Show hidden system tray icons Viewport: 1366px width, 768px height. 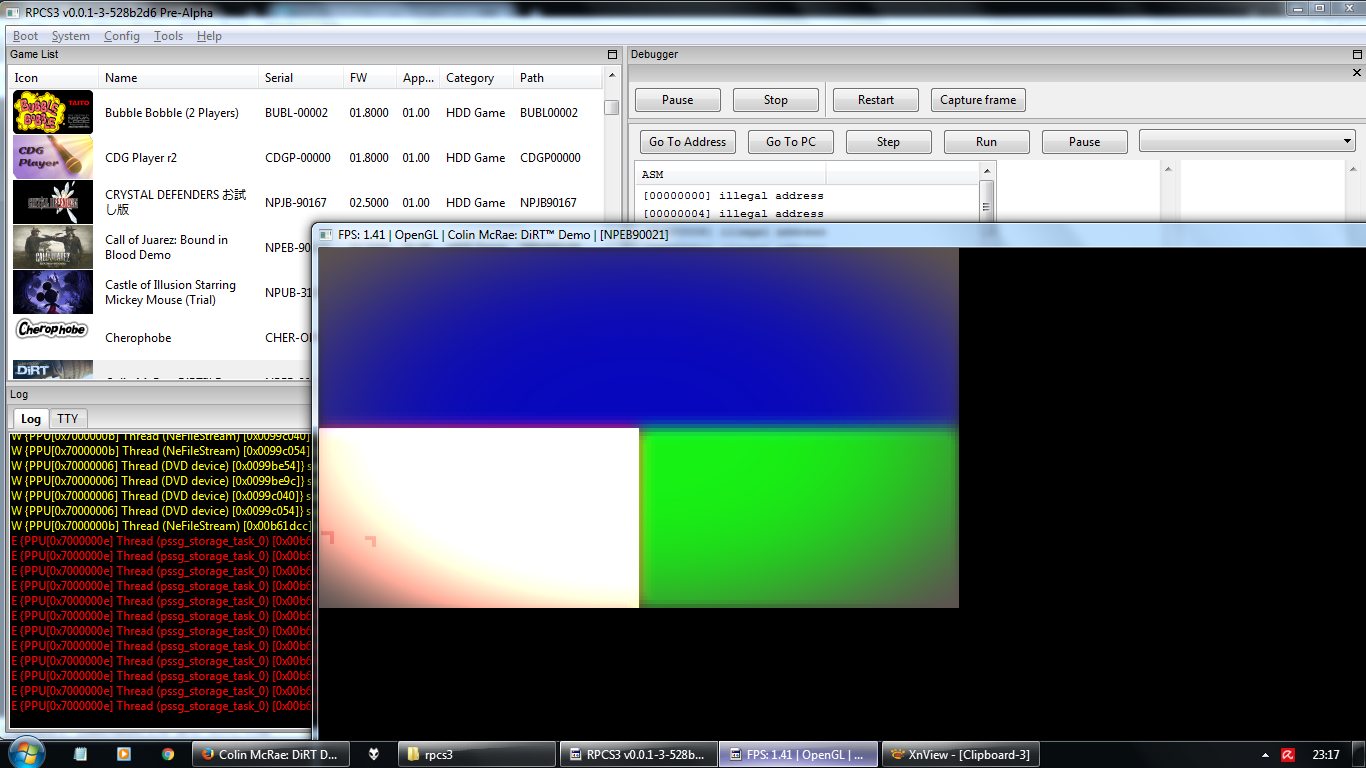(x=1266, y=755)
